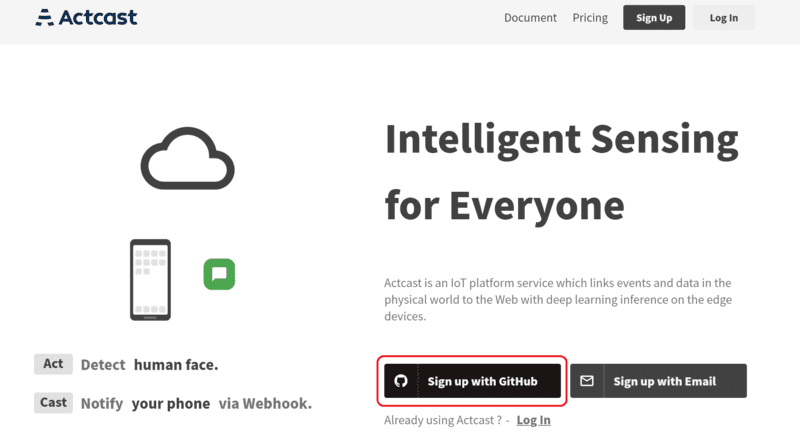Image resolution: width=800 pixels, height=437 pixels.
Task: Open the Document page
Action: point(530,18)
